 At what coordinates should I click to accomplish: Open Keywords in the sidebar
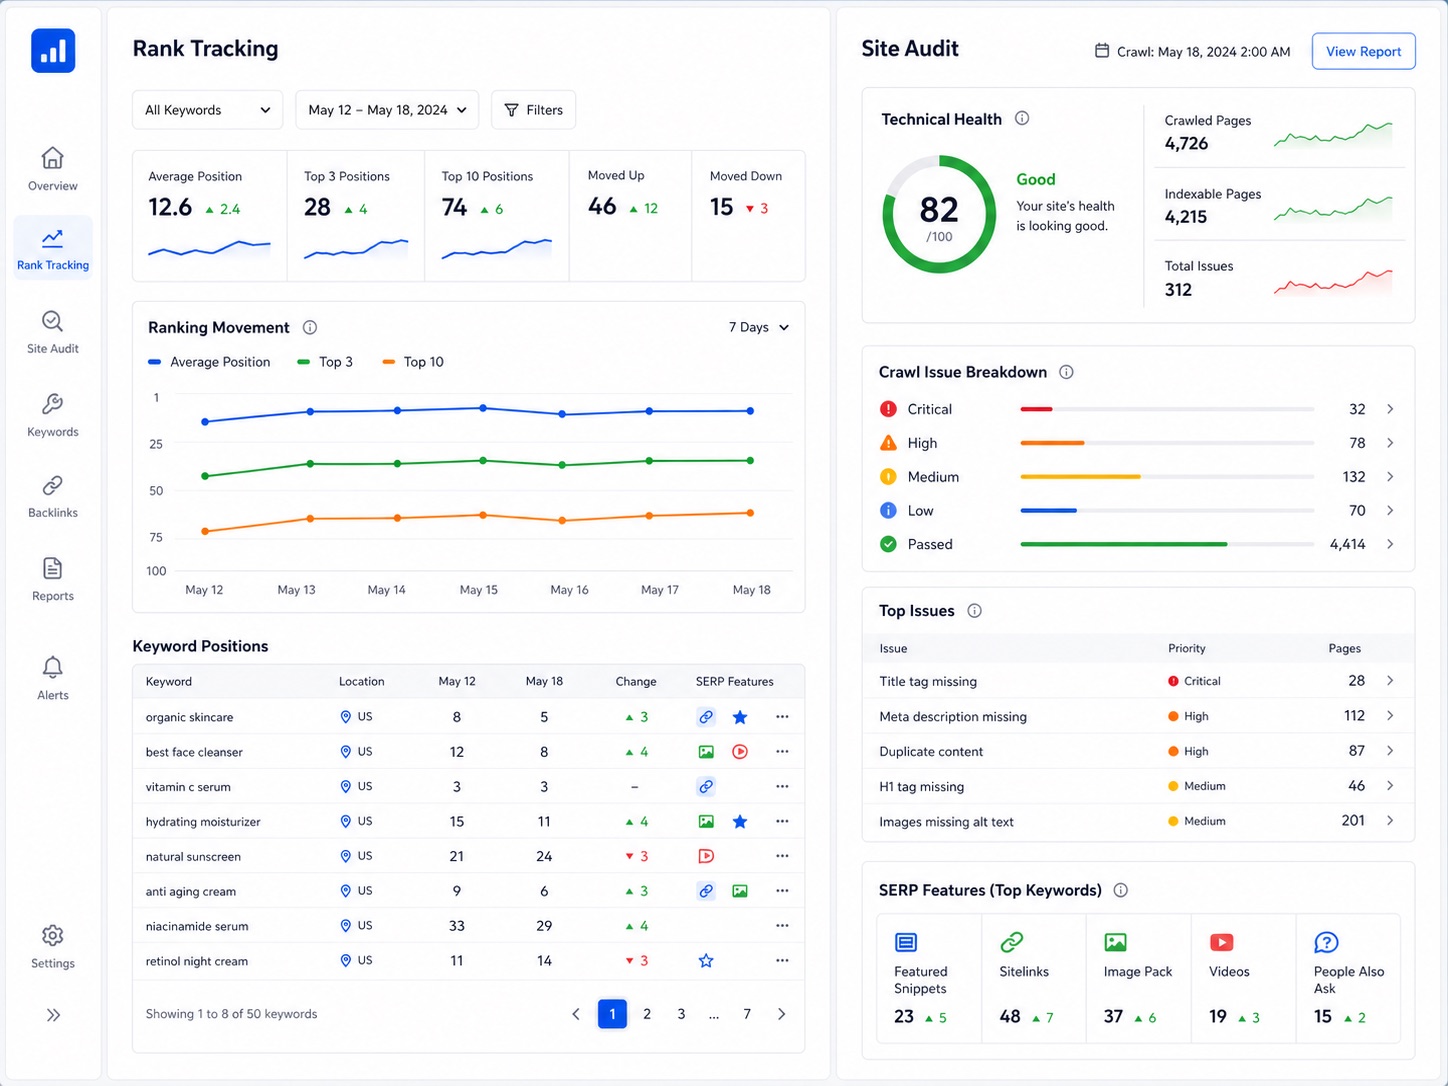pyautogui.click(x=53, y=415)
